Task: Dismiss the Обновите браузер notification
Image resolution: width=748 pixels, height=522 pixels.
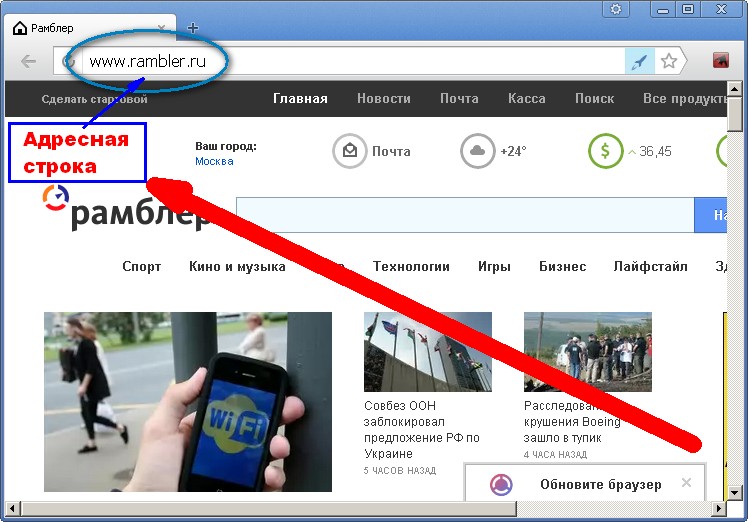Action: [686, 483]
